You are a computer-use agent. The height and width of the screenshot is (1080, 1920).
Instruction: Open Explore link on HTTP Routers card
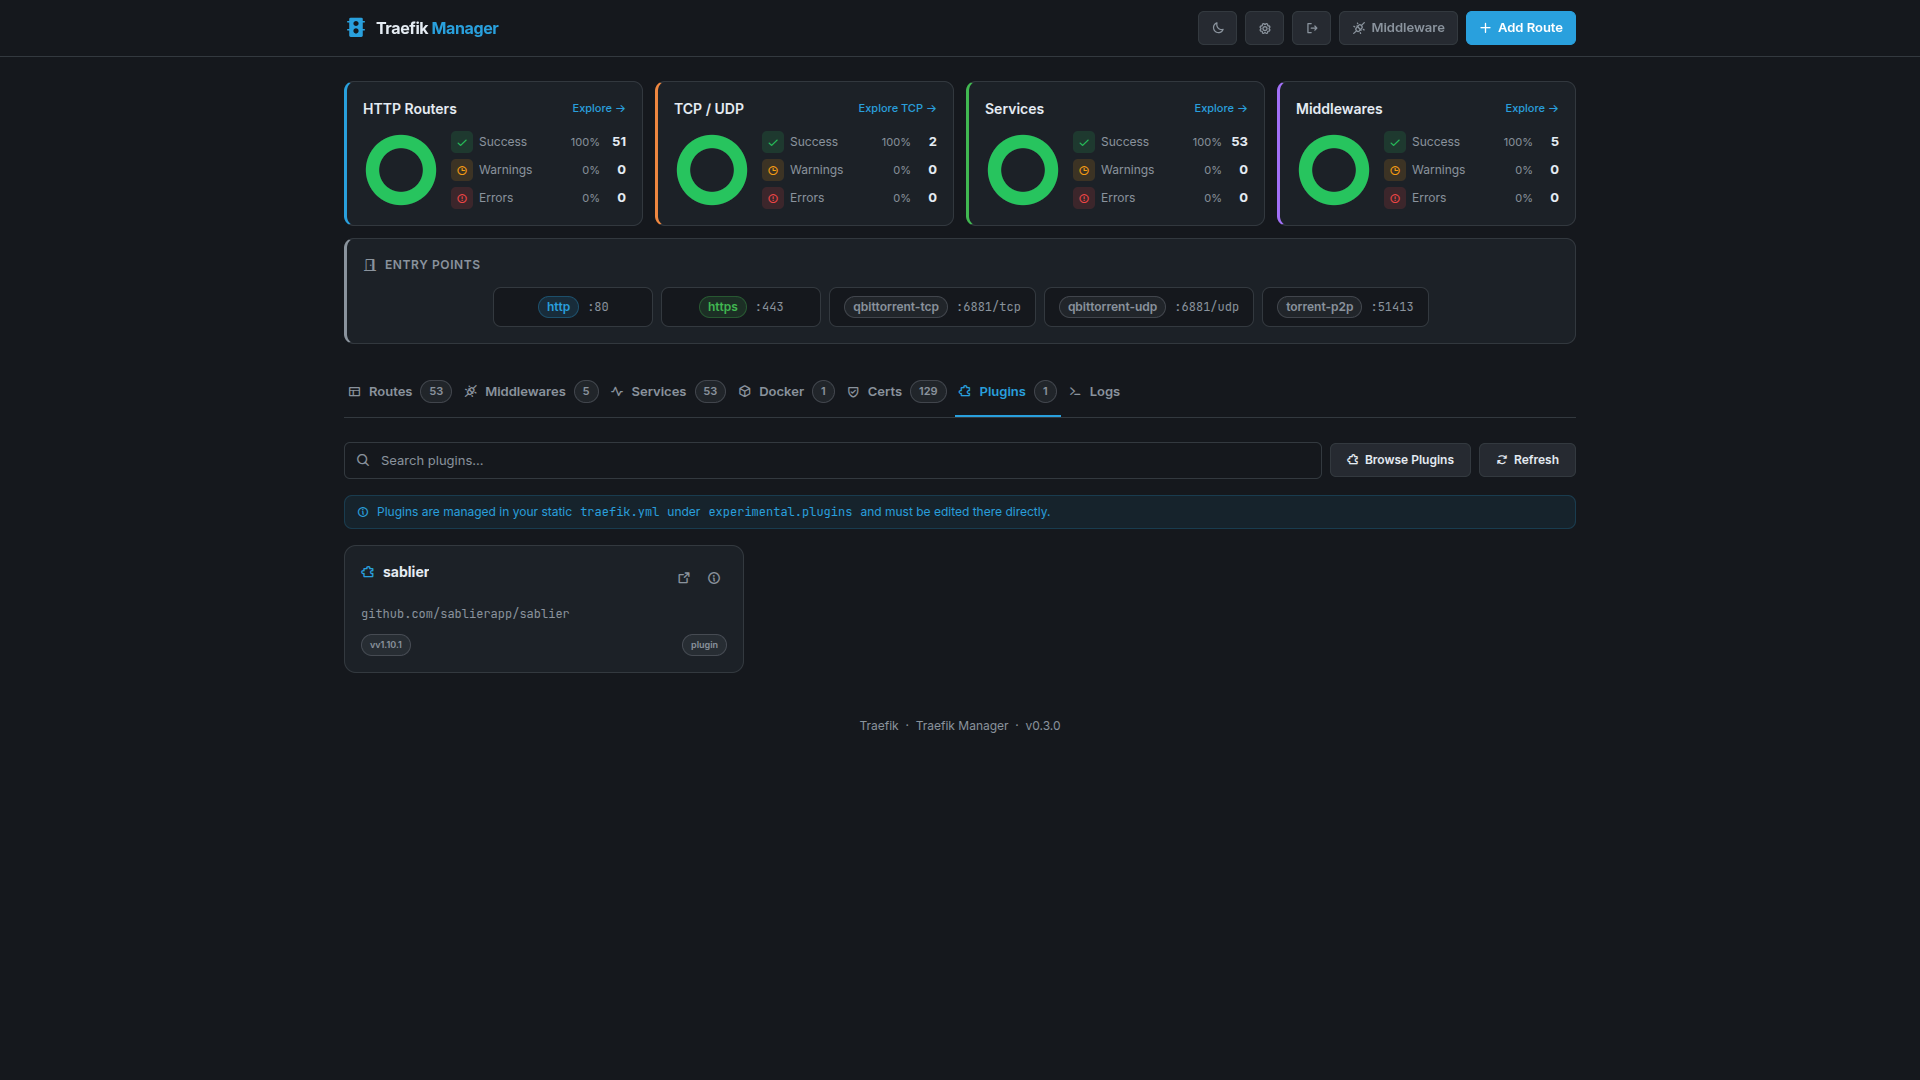point(597,108)
